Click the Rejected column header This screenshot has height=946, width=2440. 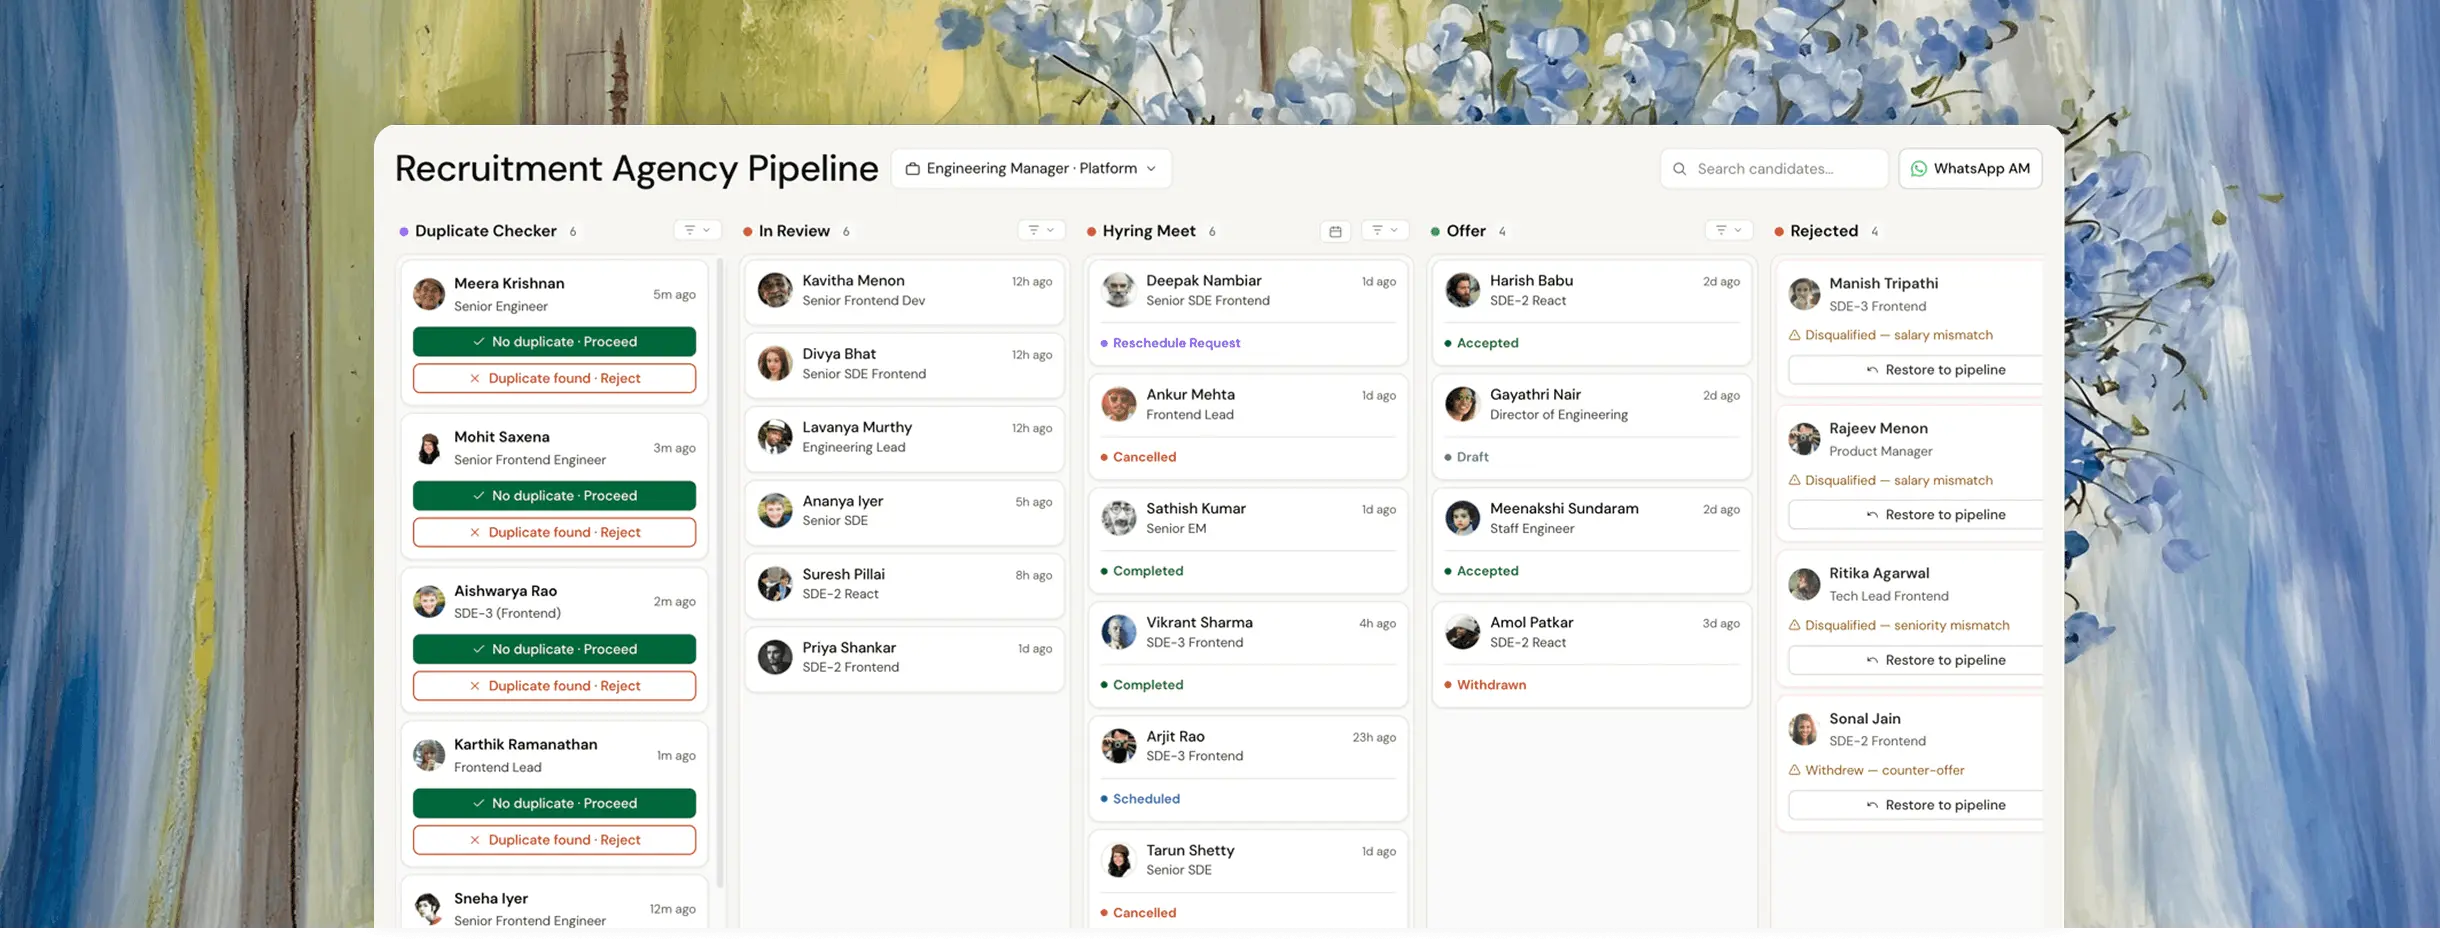(x=1824, y=231)
